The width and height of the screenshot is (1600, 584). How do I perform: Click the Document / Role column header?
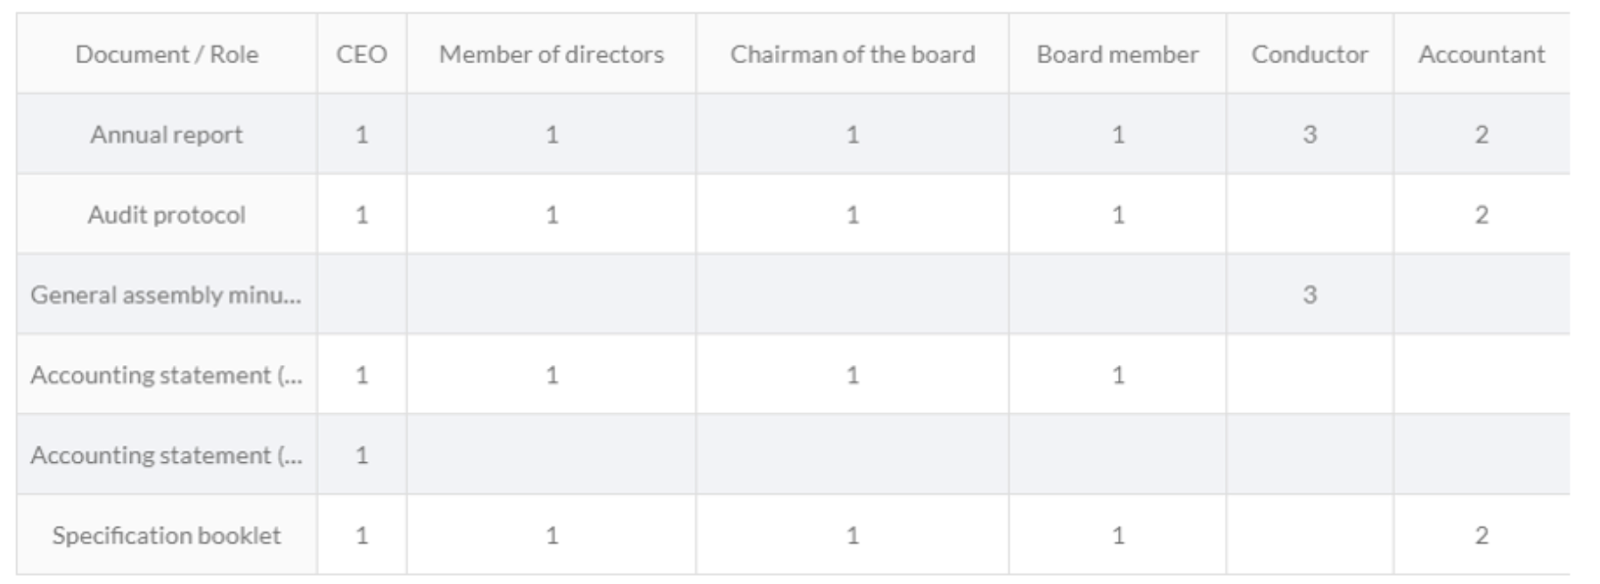[166, 54]
